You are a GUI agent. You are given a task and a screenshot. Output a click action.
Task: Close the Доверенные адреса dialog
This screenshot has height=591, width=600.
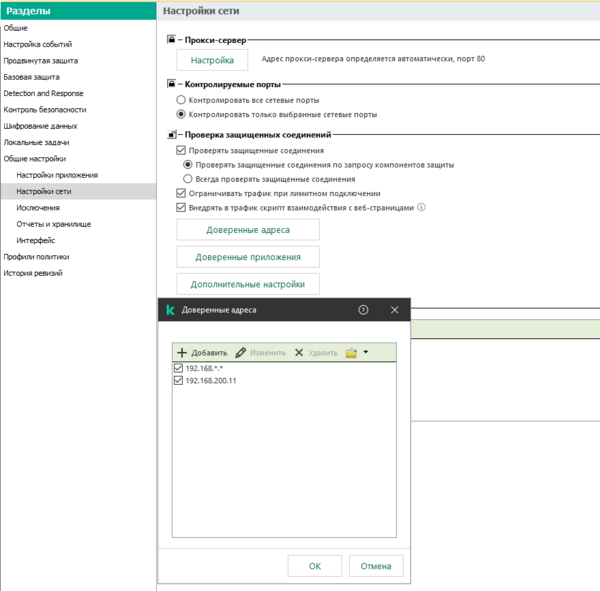click(394, 310)
